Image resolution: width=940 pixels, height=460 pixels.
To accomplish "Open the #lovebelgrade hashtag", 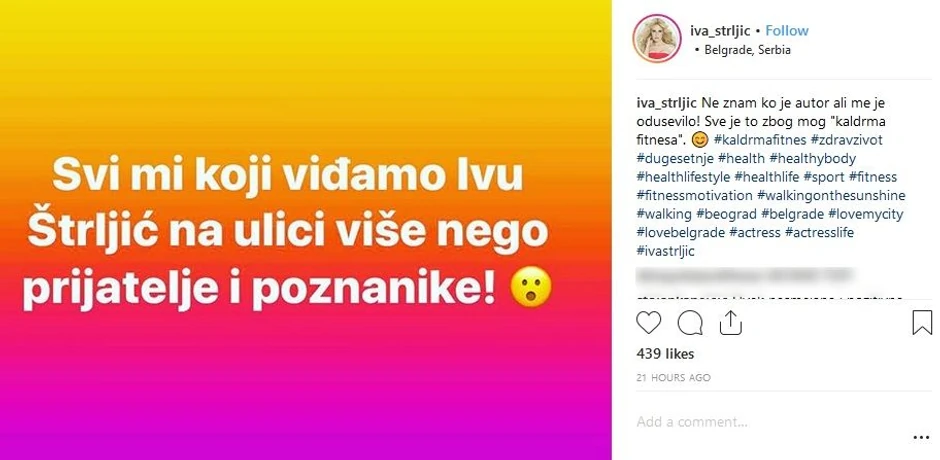I will (x=680, y=232).
